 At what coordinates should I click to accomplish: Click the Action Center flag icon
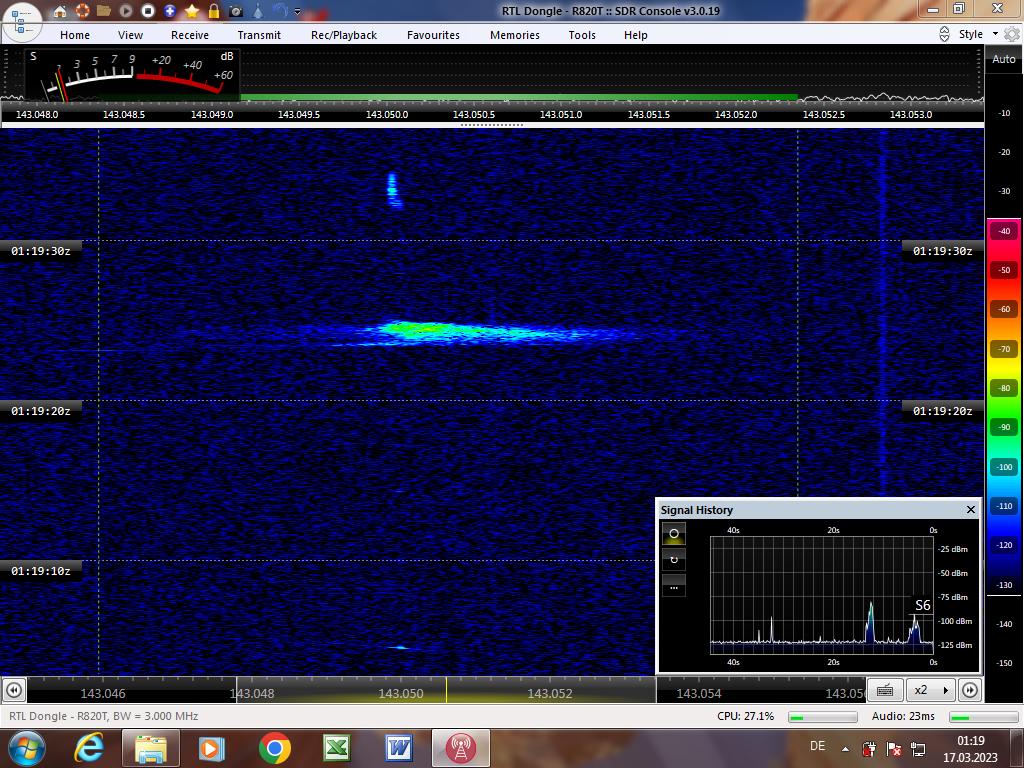[893, 749]
